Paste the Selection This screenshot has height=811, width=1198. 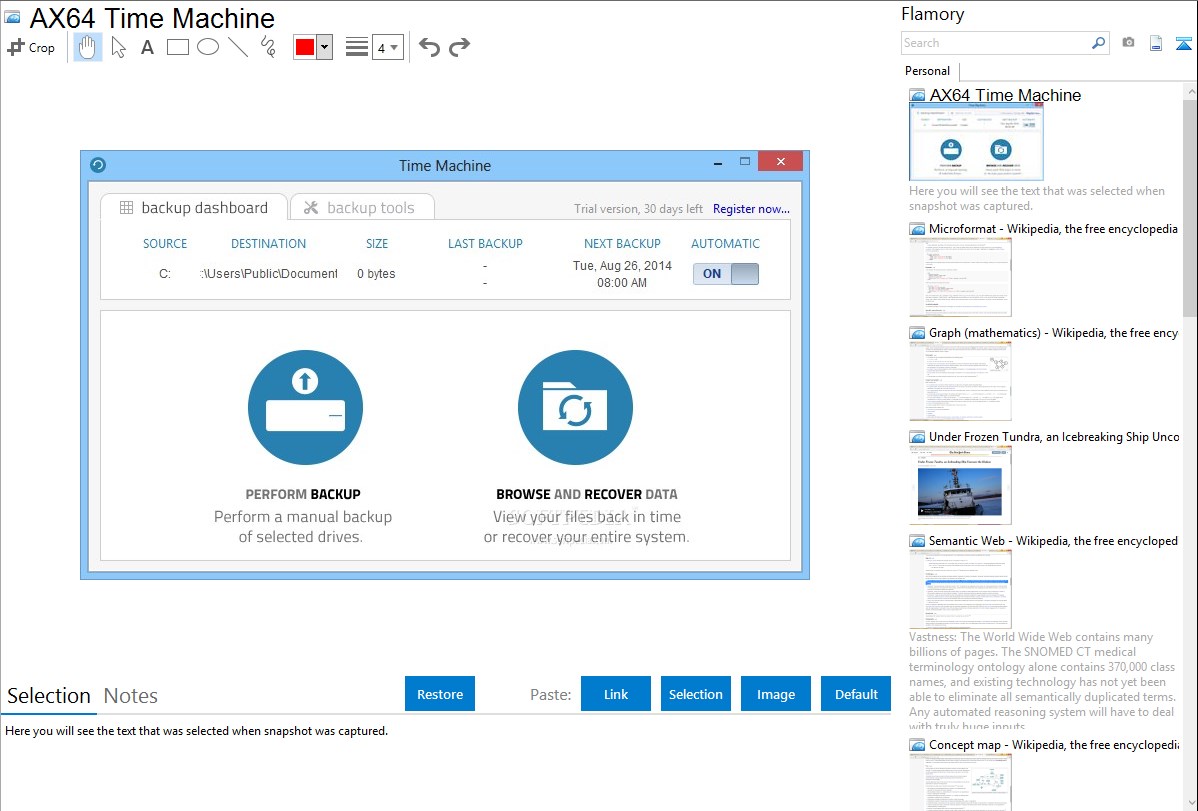[695, 694]
